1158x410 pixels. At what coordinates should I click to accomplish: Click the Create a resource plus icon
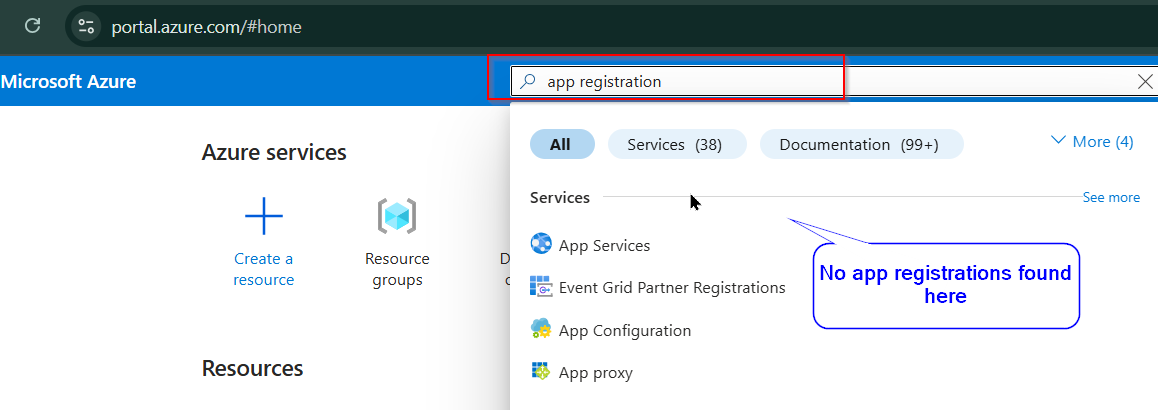(x=264, y=216)
